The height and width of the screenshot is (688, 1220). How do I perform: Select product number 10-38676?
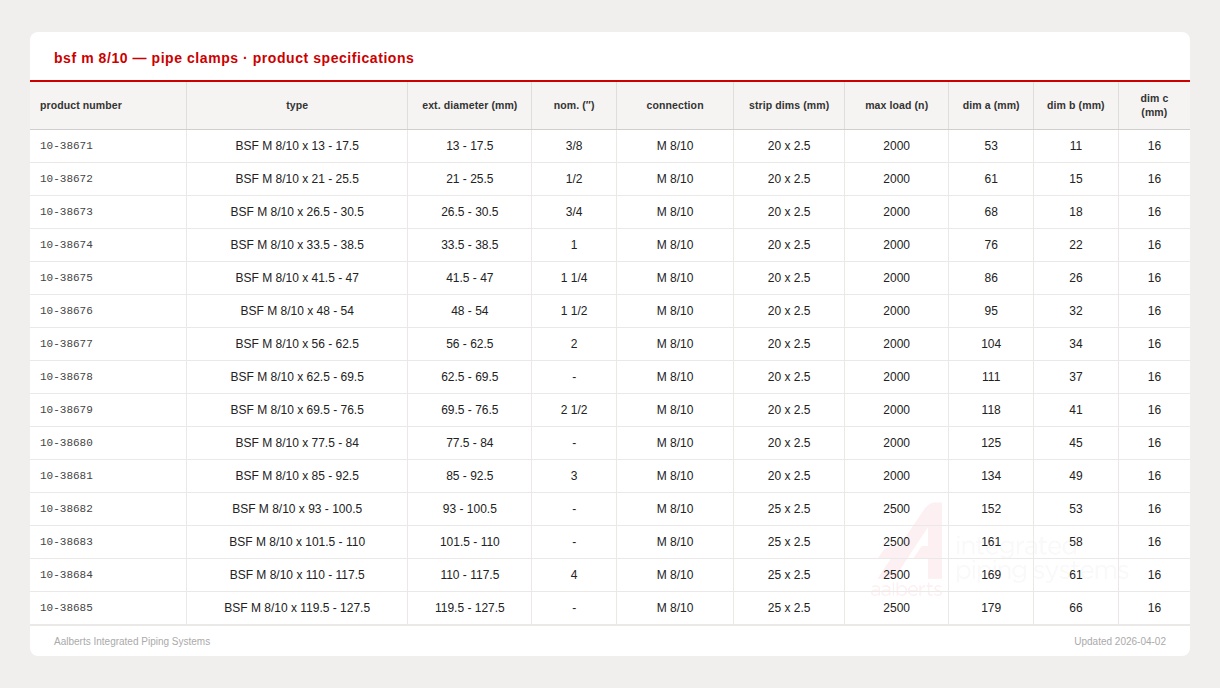tap(66, 311)
